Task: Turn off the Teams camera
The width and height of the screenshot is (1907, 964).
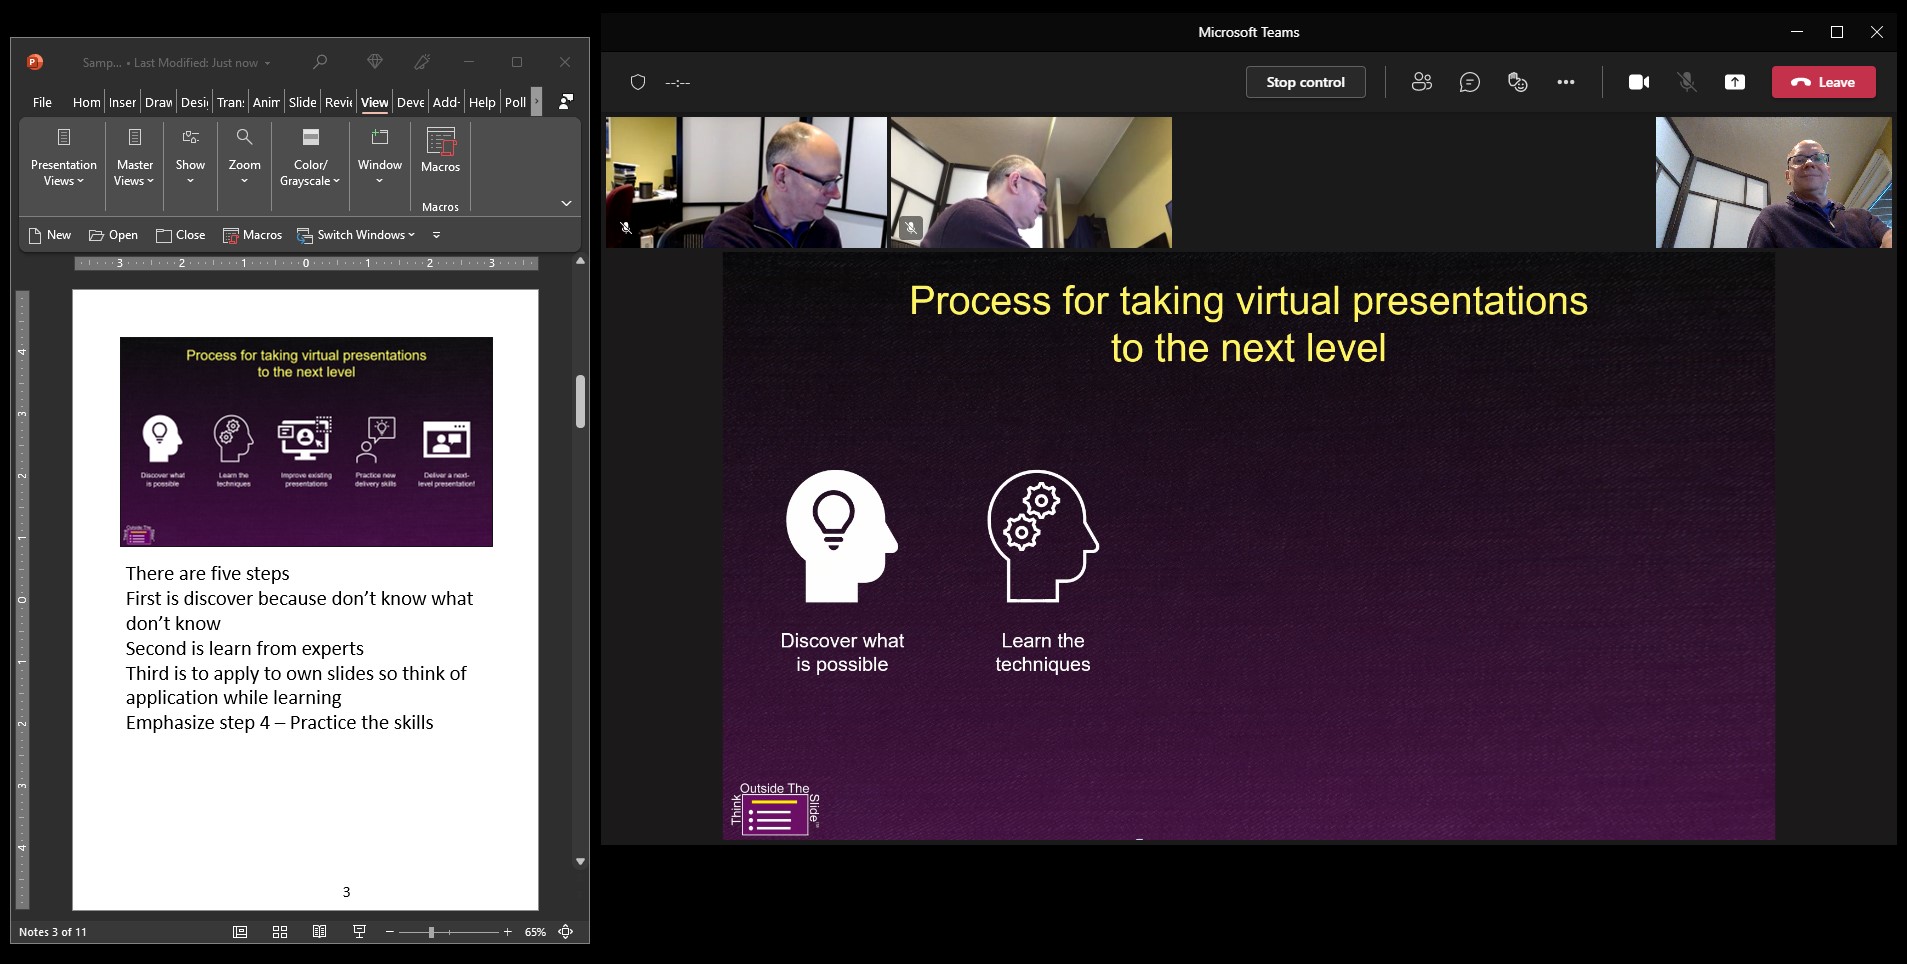Action: 1638,82
